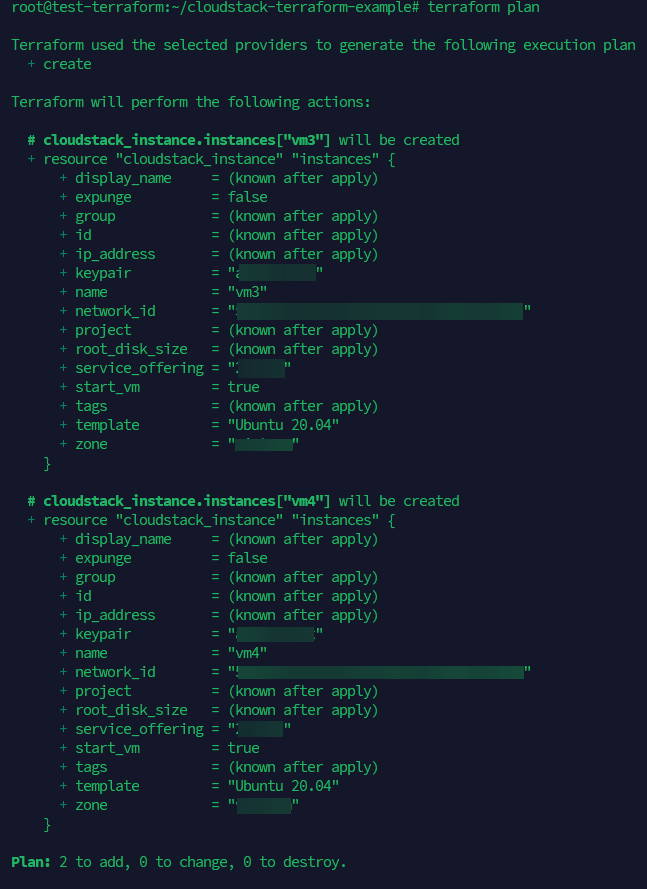Click the root_disk_size attribute name for vm4
This screenshot has height=889, width=647.
click(131, 710)
